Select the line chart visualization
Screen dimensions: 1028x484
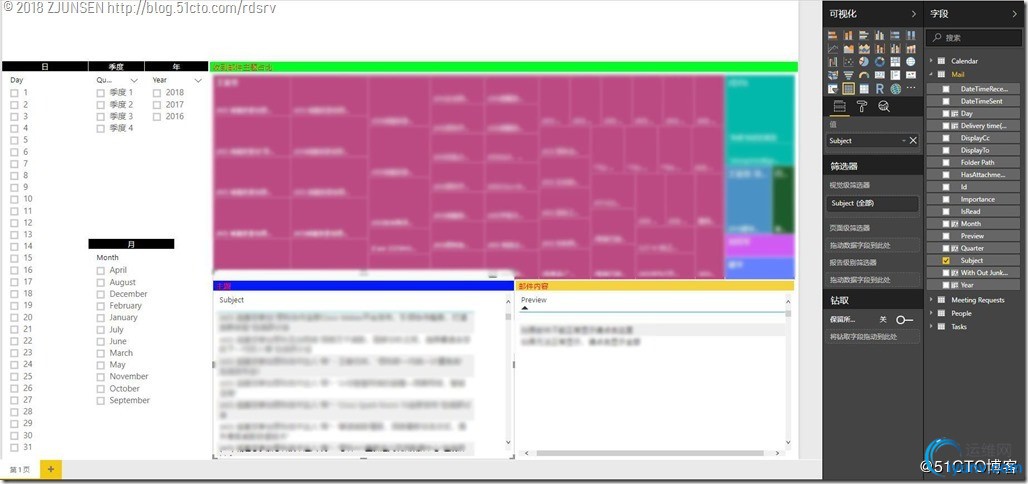(833, 49)
